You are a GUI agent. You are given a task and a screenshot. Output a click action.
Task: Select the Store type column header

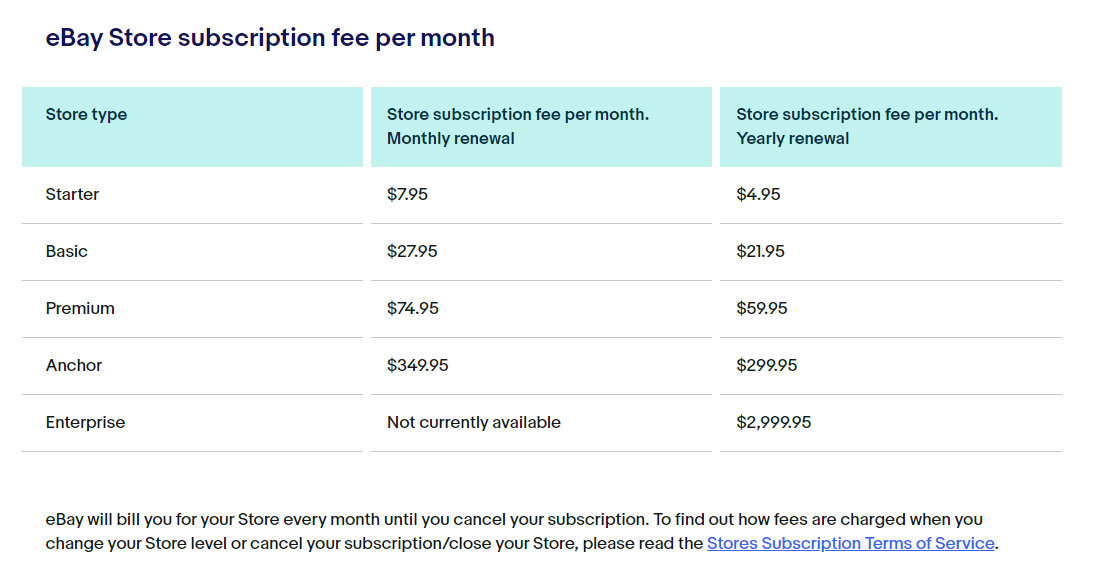point(192,127)
